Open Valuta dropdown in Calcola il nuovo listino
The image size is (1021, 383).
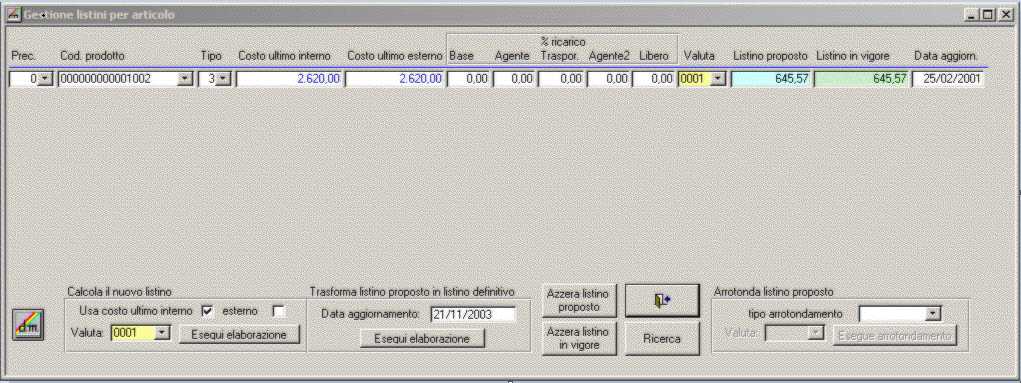[x=163, y=334]
